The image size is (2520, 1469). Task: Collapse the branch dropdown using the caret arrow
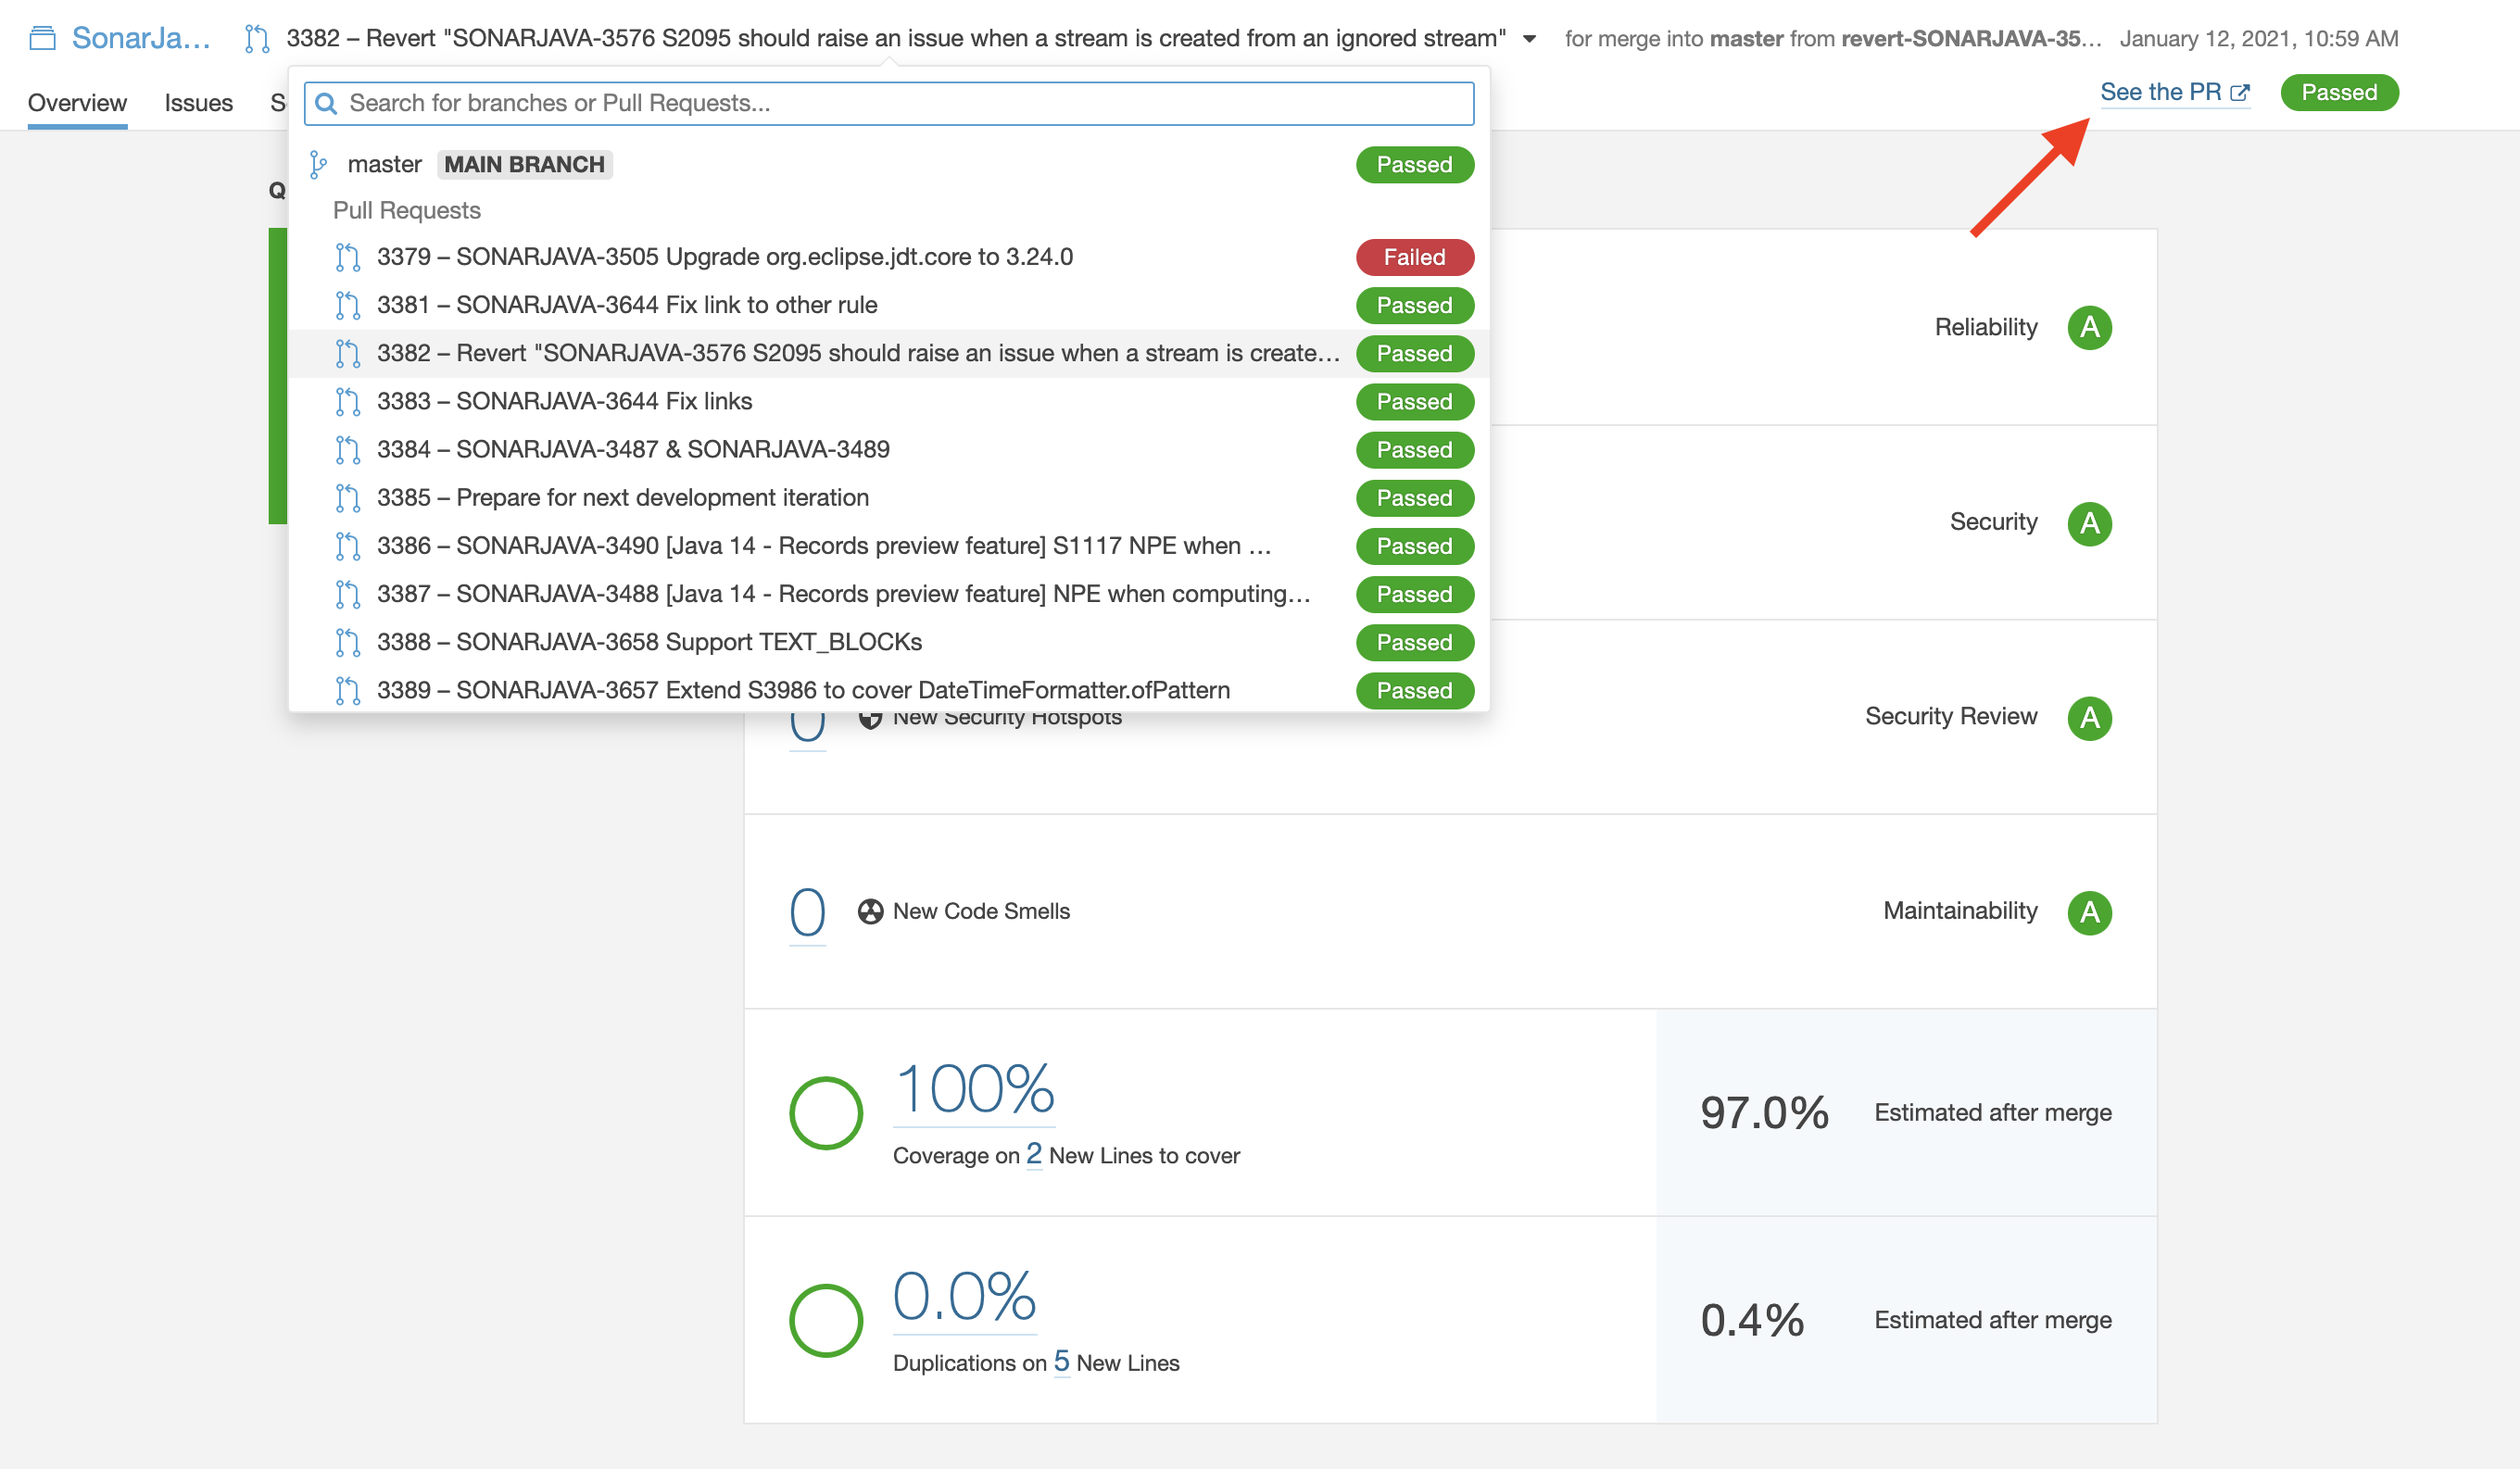pos(1529,39)
